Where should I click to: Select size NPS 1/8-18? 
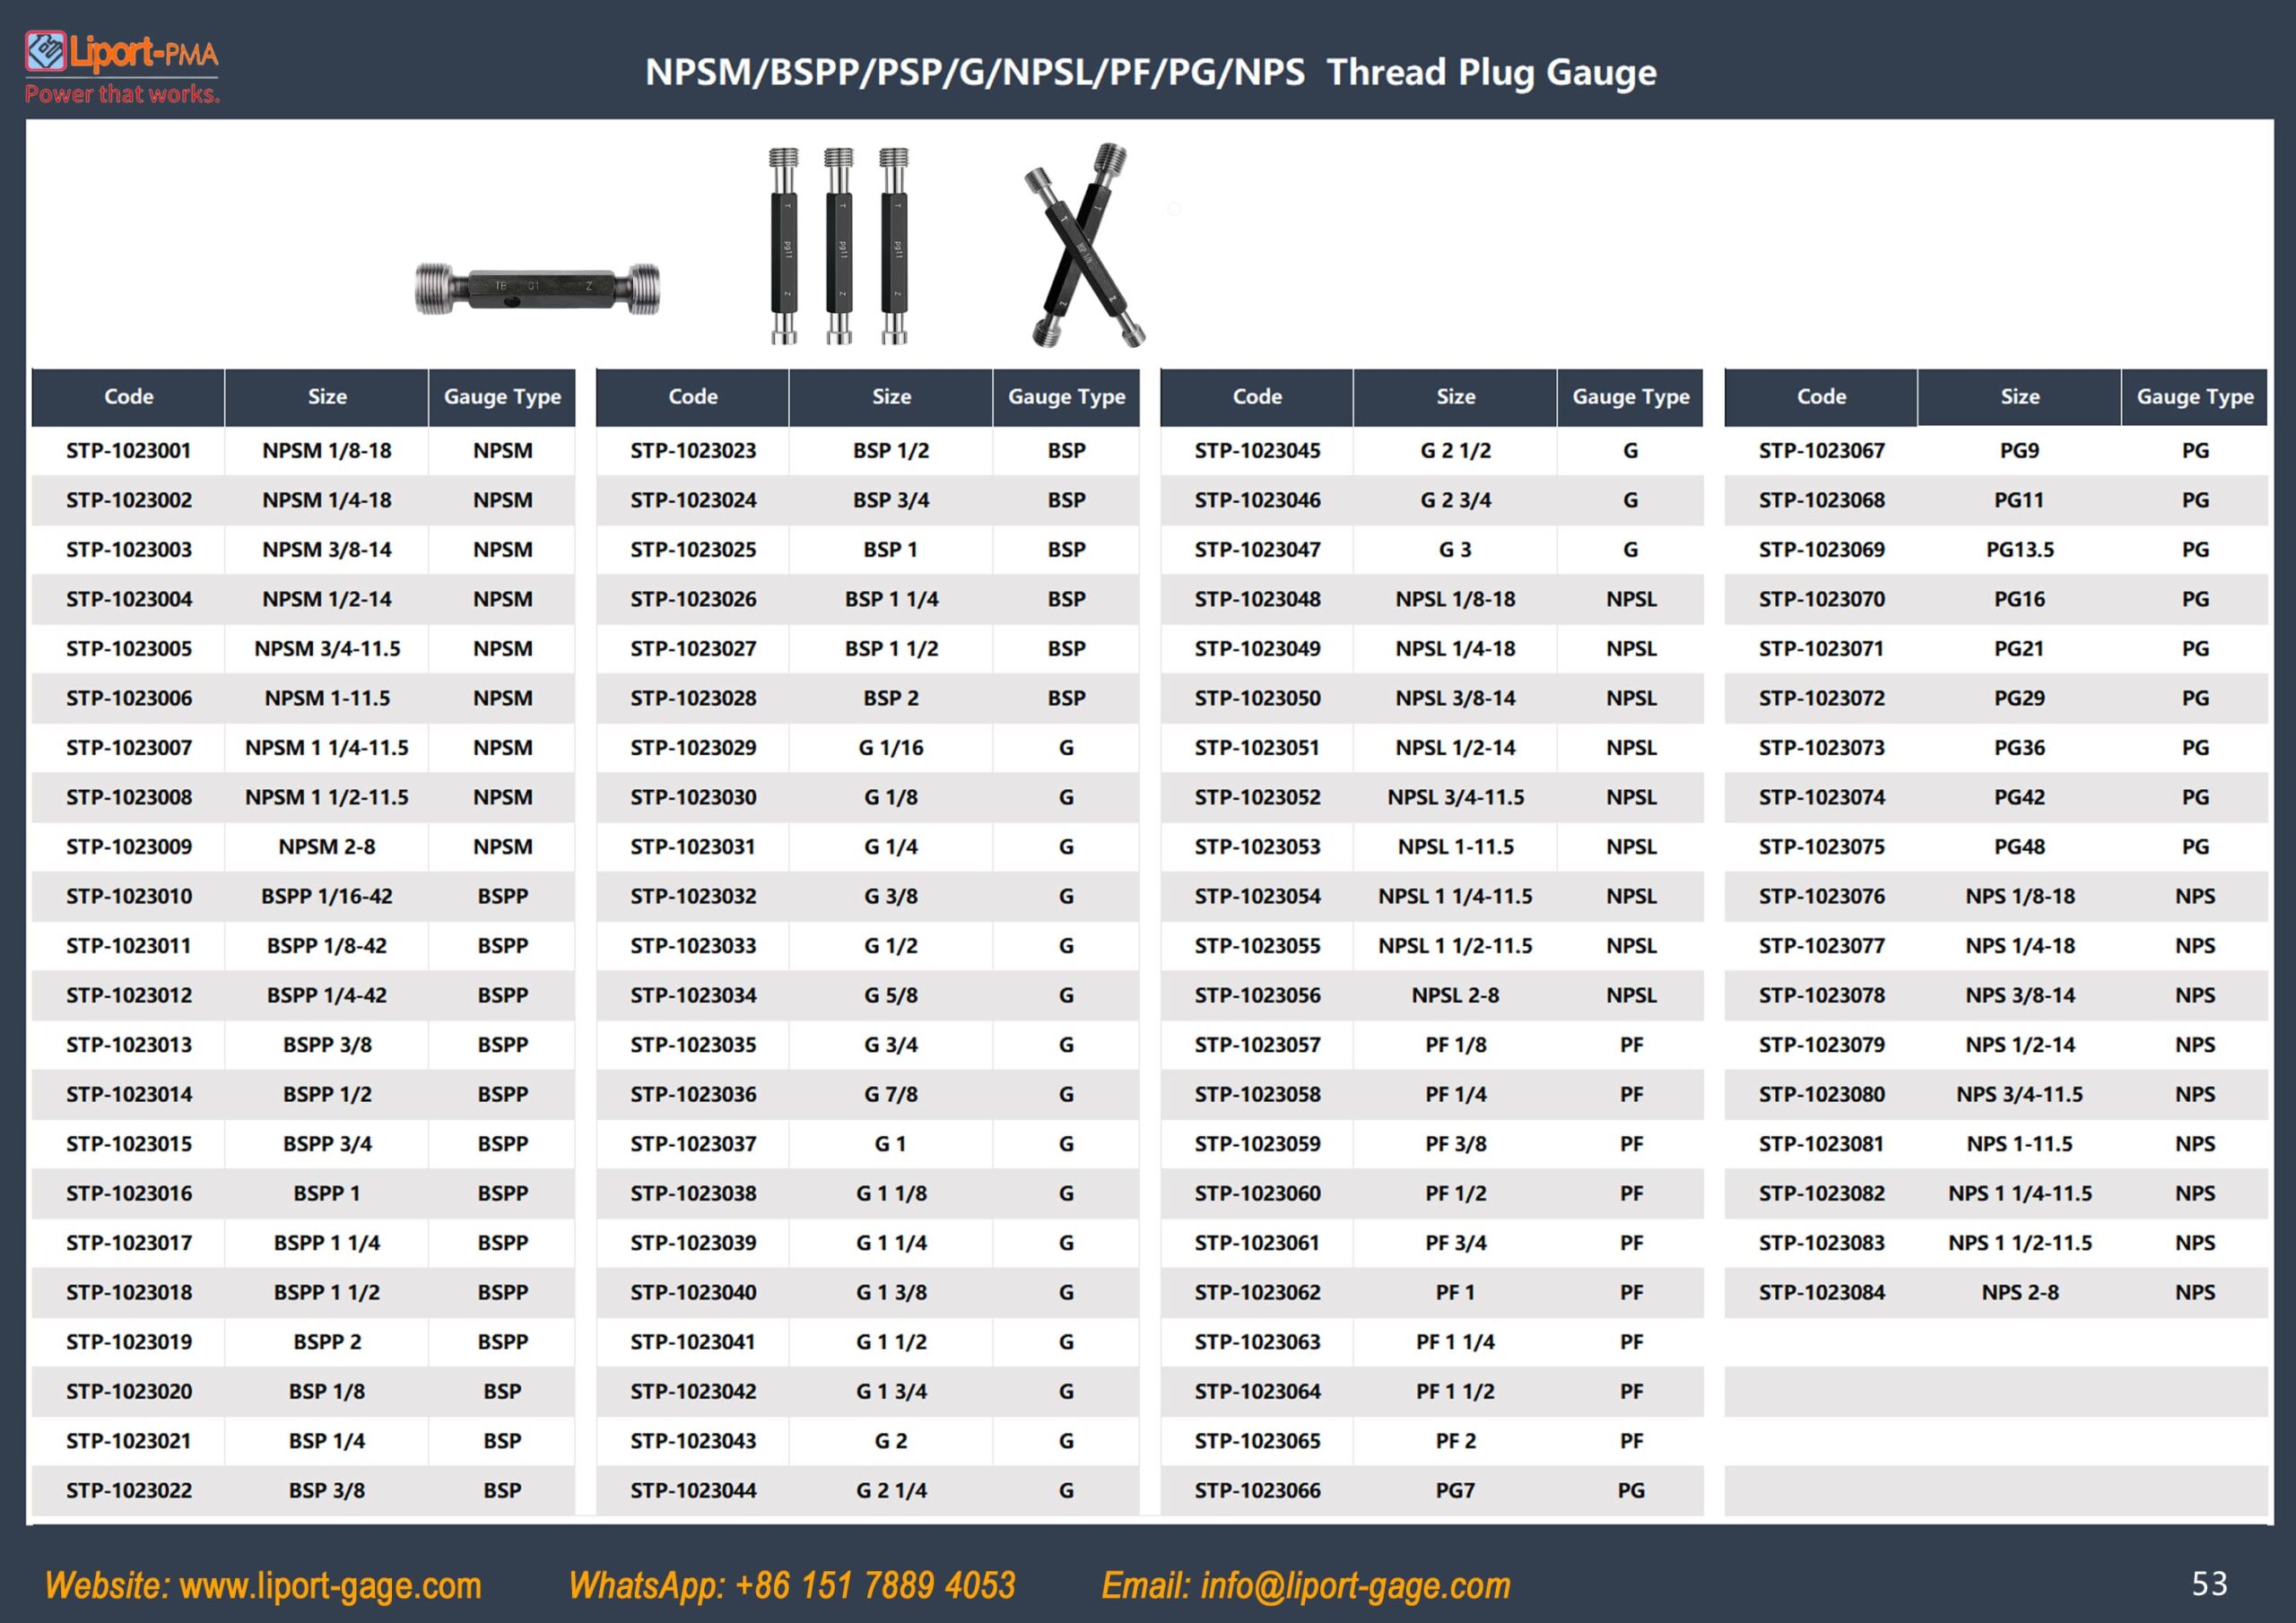click(2020, 896)
